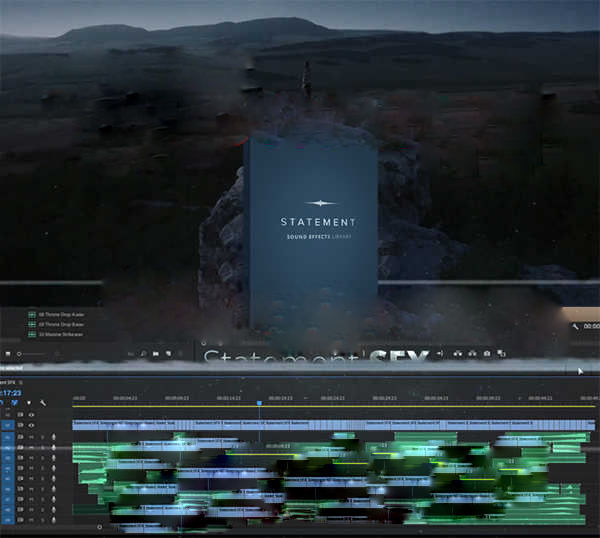Toggle sync lock on track V2
The width and height of the screenshot is (600, 538).
[x=21, y=414]
